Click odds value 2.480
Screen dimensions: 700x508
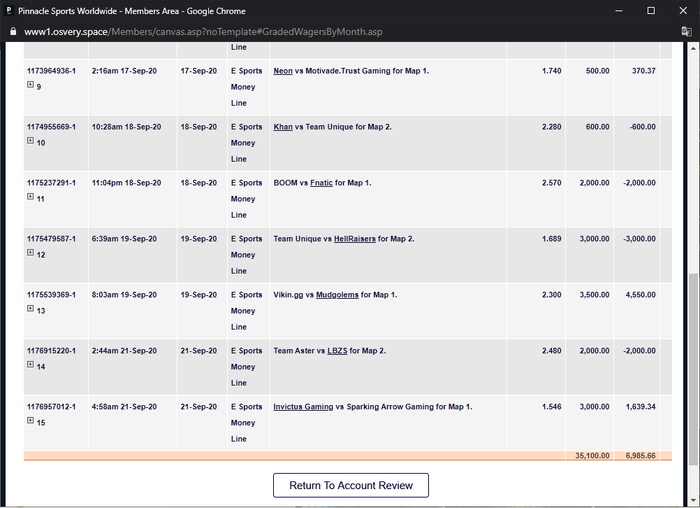click(x=551, y=351)
